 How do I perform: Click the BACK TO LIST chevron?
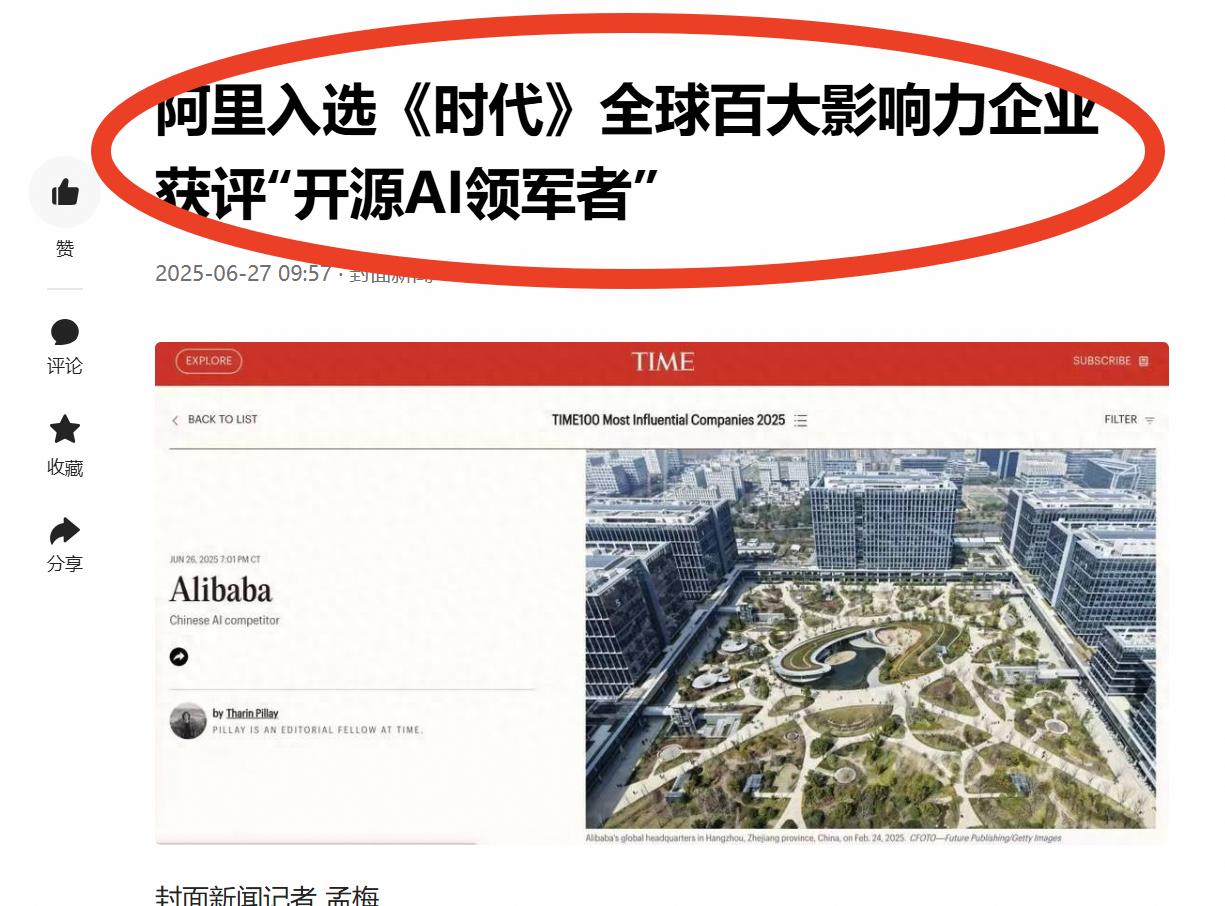click(175, 420)
